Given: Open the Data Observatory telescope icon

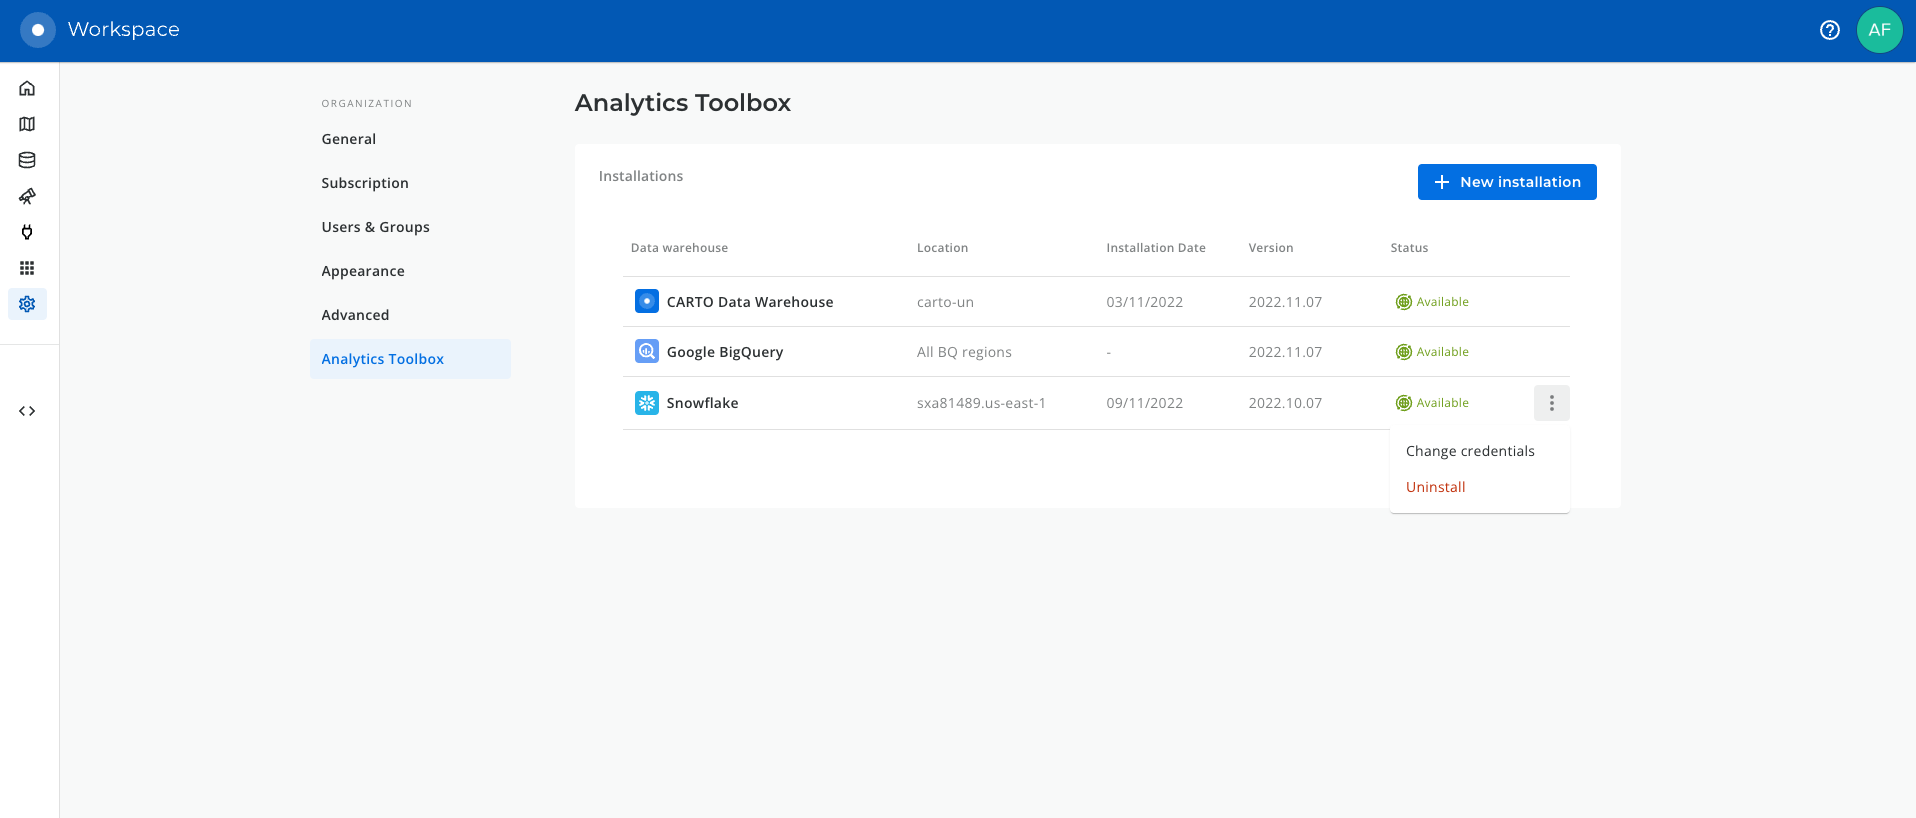Looking at the screenshot, I should pyautogui.click(x=27, y=196).
